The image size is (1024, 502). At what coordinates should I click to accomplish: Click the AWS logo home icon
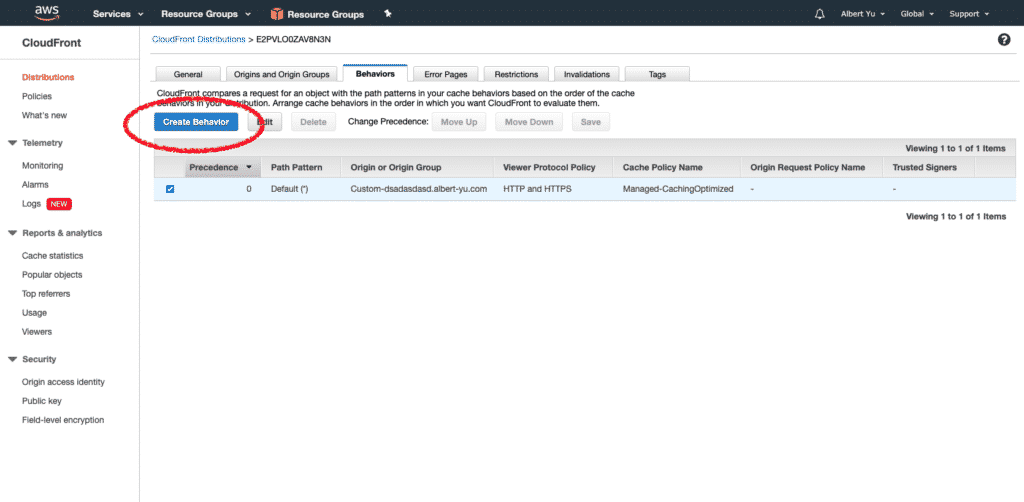(x=46, y=12)
